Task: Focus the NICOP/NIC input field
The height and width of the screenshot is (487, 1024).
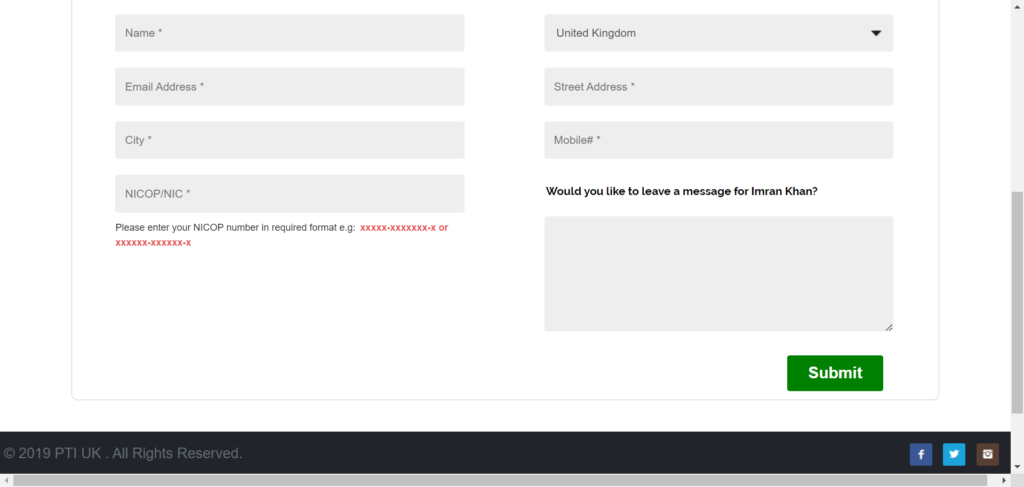Action: coord(290,194)
